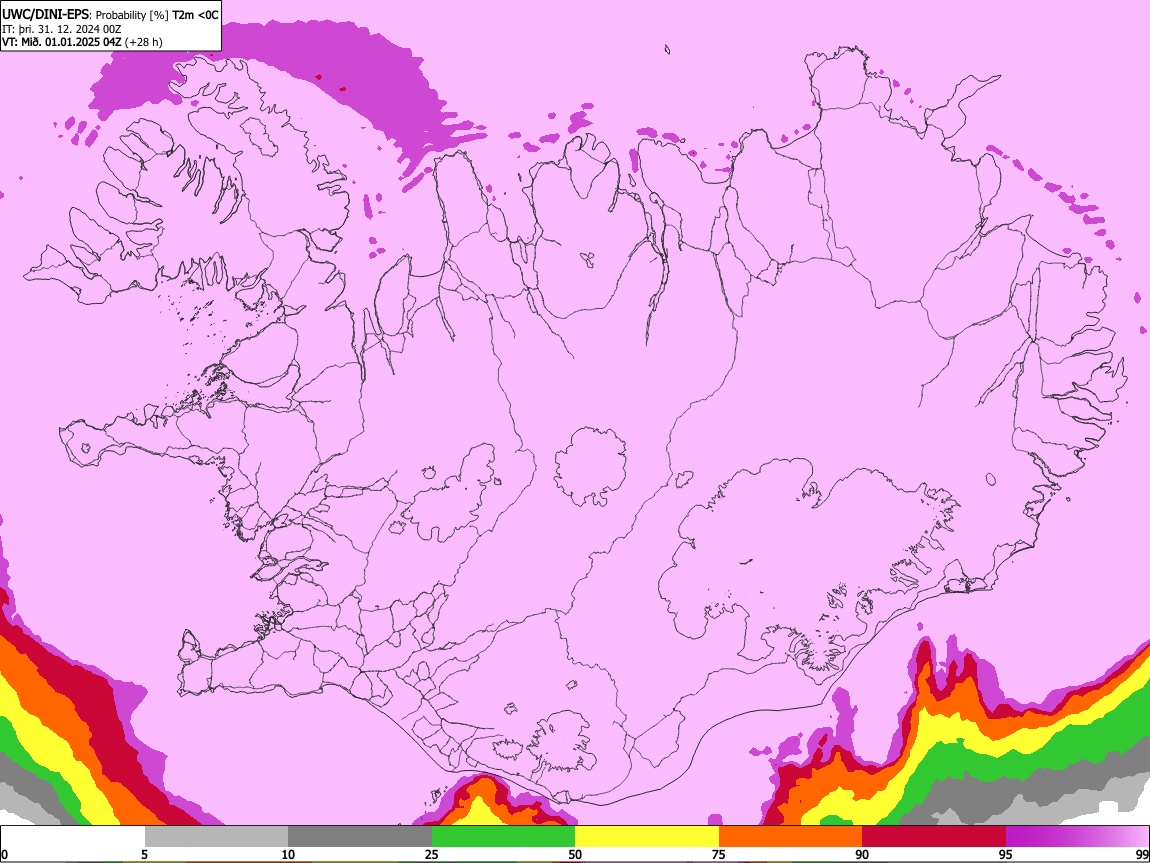Click the purple gradient 95–99 legend band
Viewport: 1150px width, 863px height.
pyautogui.click(x=1077, y=837)
